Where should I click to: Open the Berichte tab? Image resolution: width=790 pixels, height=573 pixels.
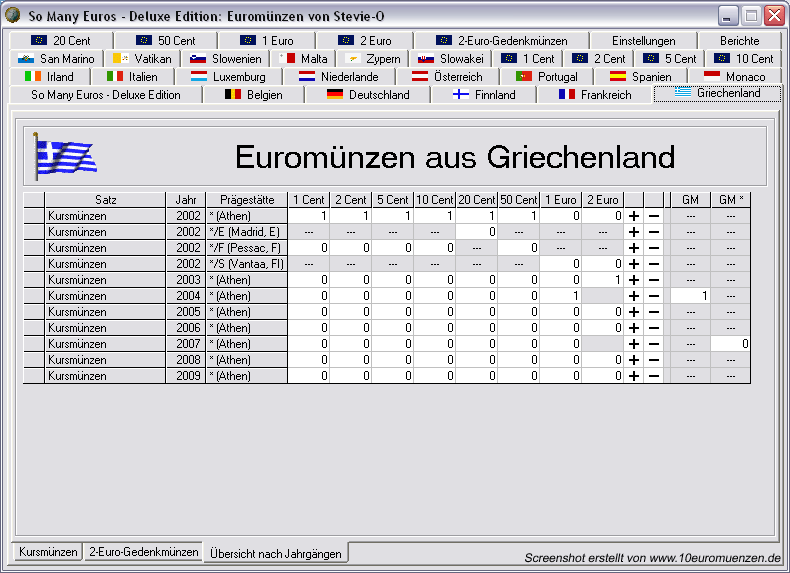coord(739,41)
